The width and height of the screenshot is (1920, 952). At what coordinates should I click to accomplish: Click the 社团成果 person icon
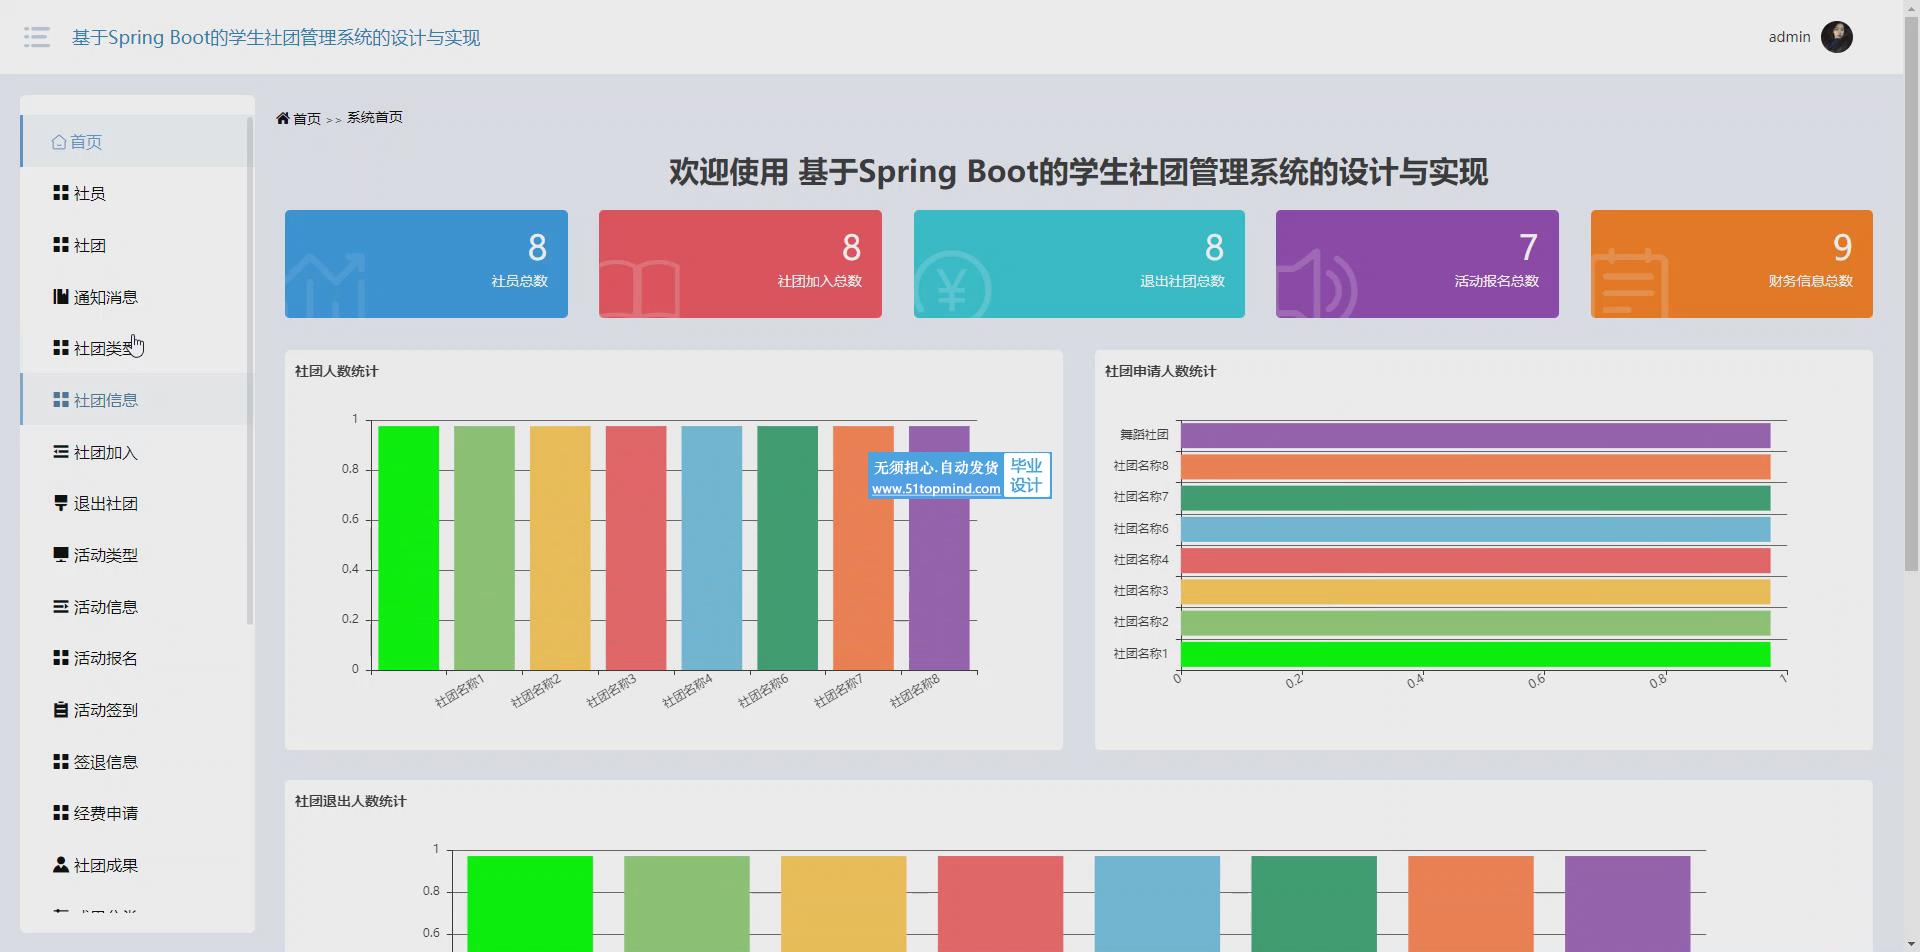click(61, 865)
